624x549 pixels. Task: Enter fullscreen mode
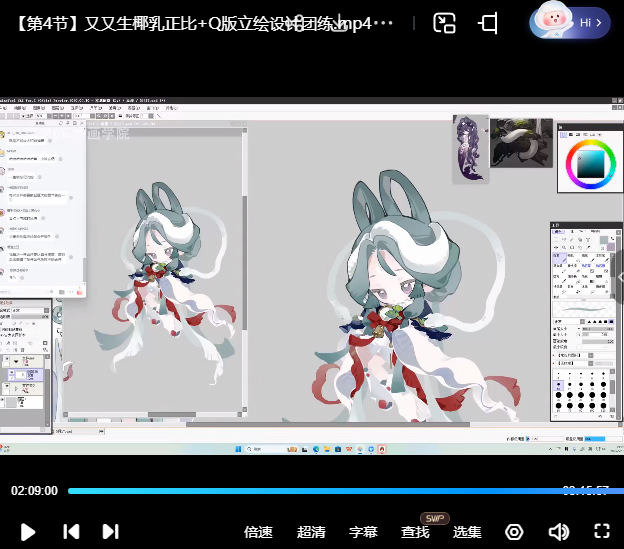pos(602,532)
